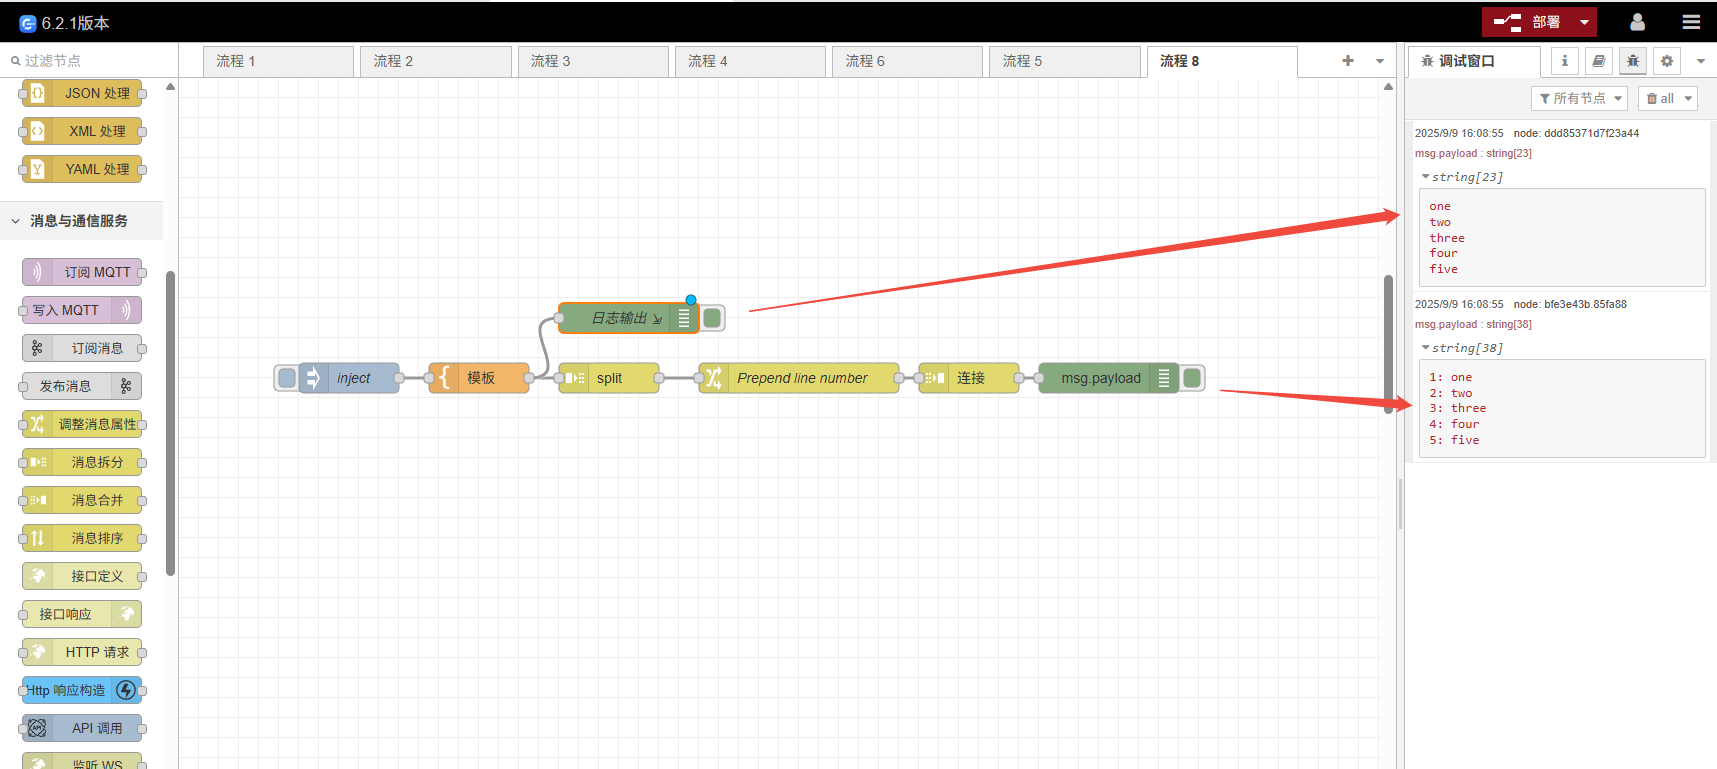Click the 过滤节点 search field

[x=90, y=61]
